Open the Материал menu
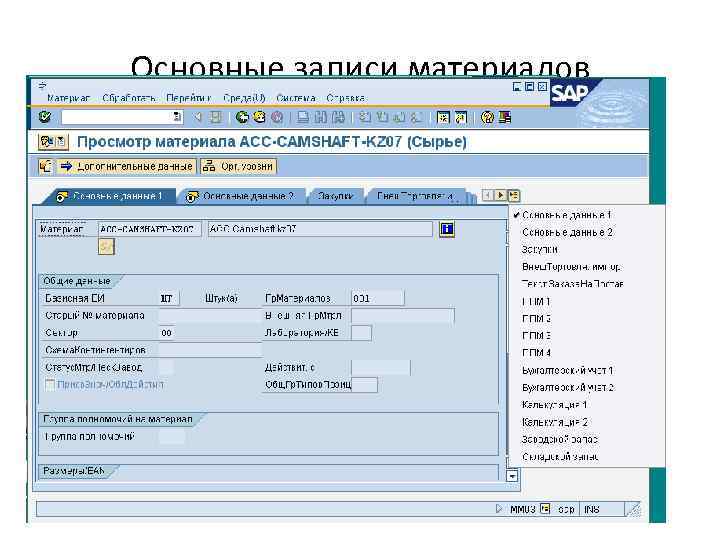Screen dimensions: 720x540 (68, 98)
